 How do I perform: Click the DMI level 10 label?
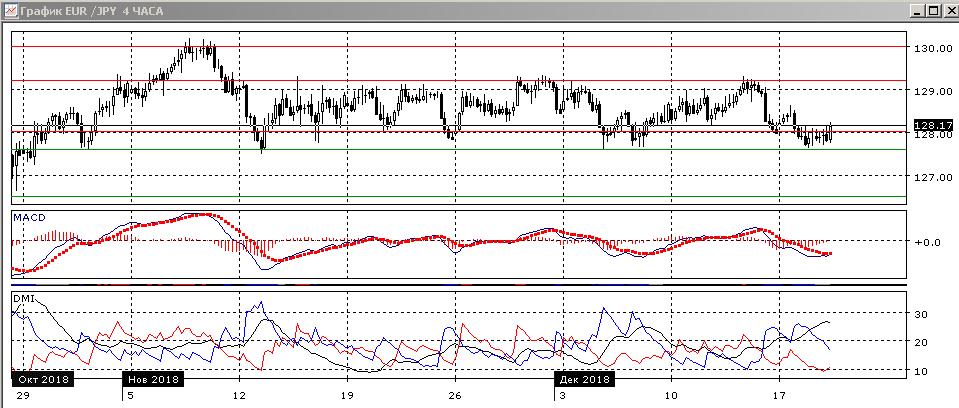921,371
